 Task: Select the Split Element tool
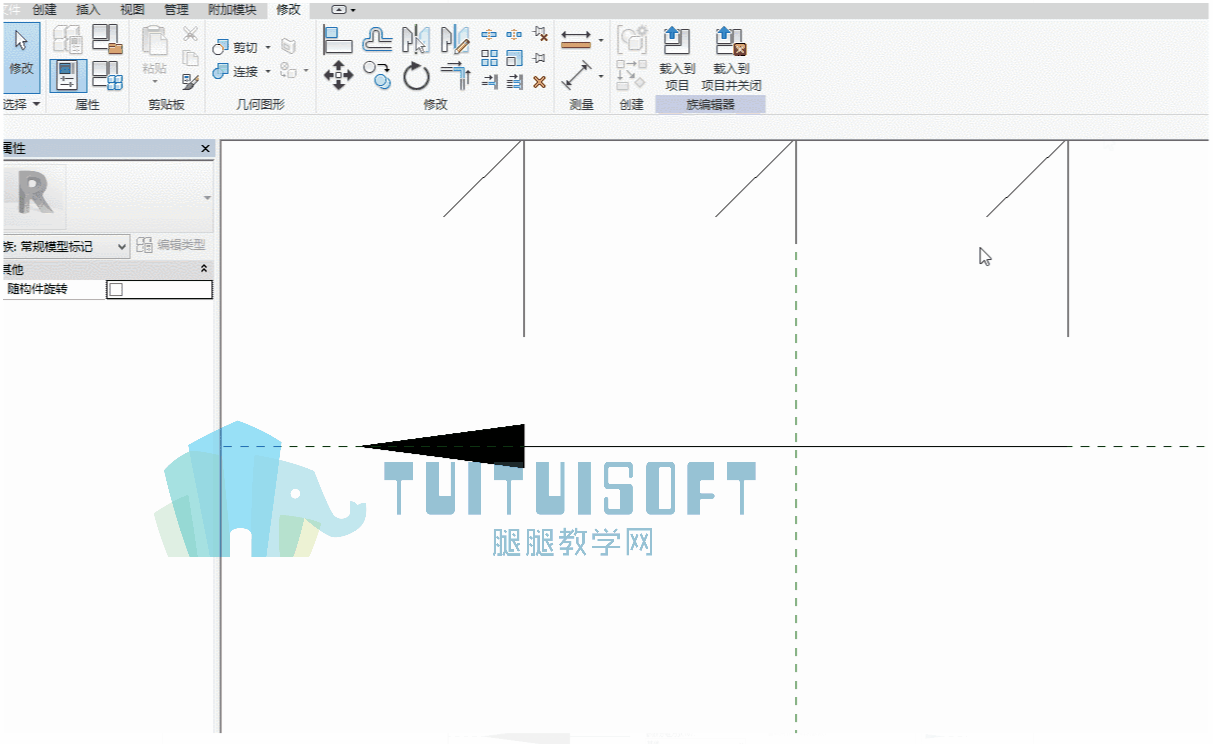tap(489, 34)
